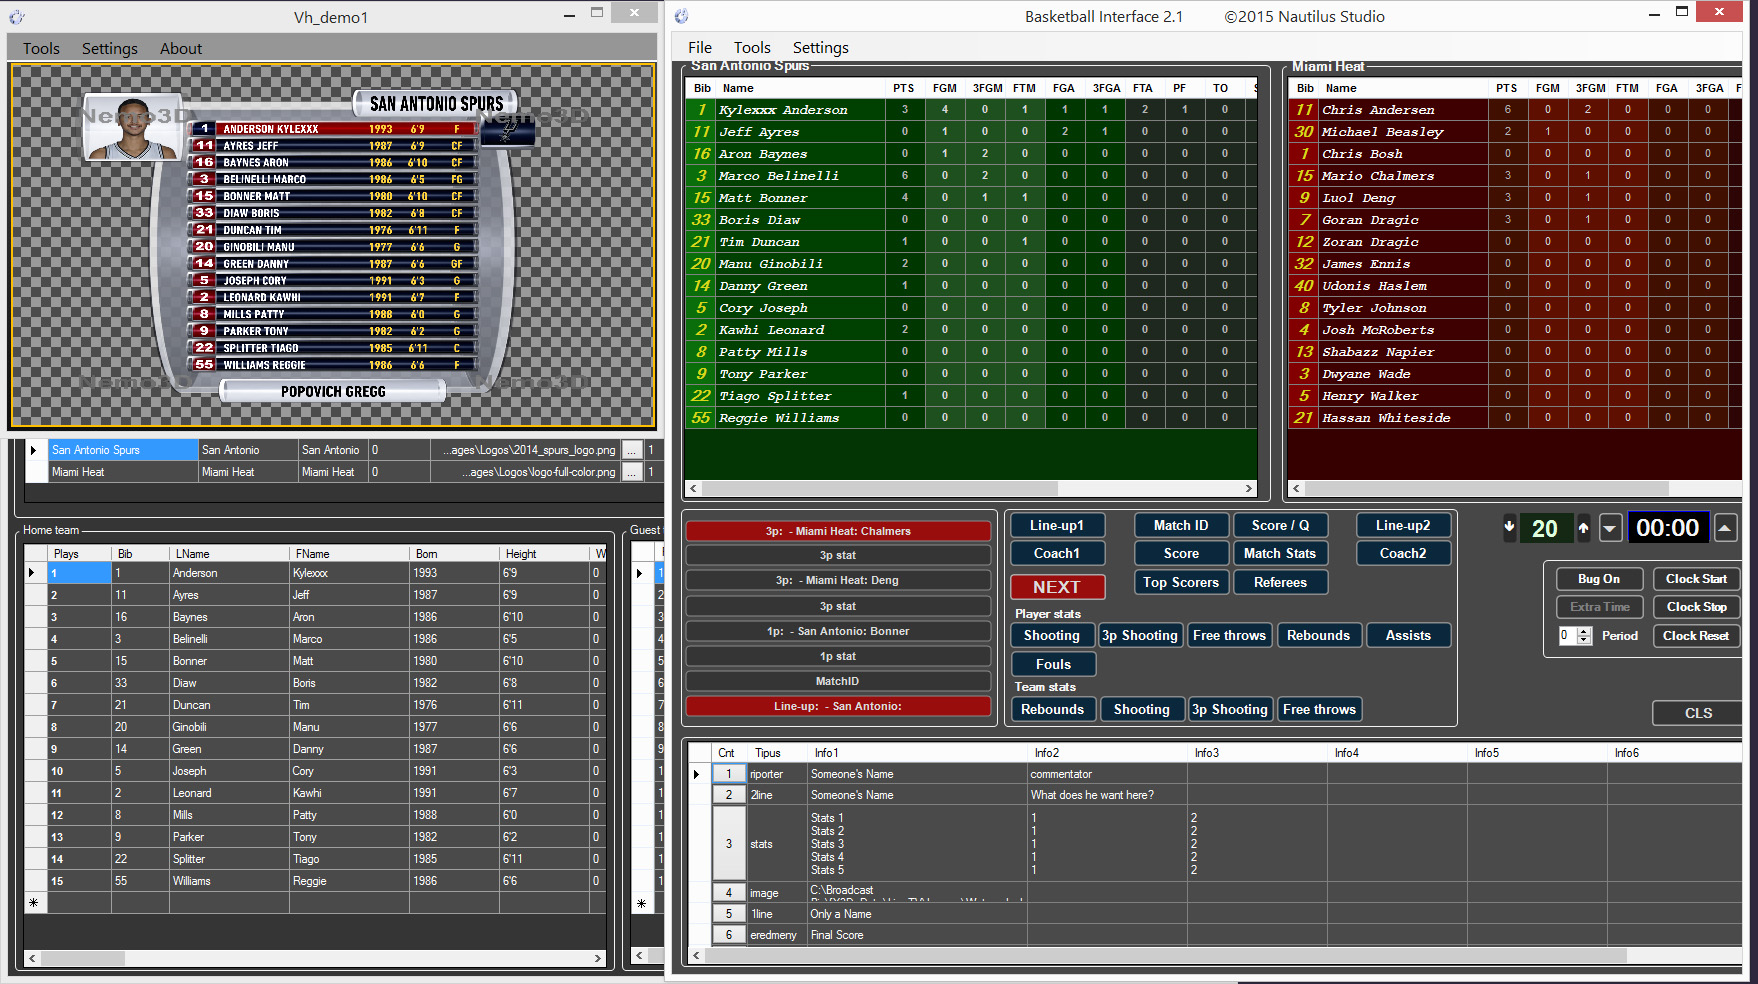The height and width of the screenshot is (984, 1758).
Task: Open the About menu in Vh_demo1
Action: point(180,48)
